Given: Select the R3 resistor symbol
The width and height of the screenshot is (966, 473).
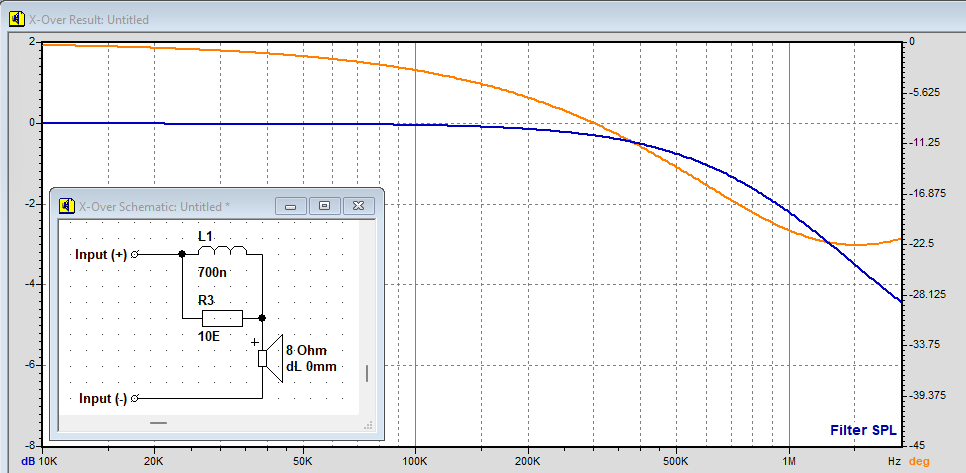Looking at the screenshot, I should (x=221, y=318).
